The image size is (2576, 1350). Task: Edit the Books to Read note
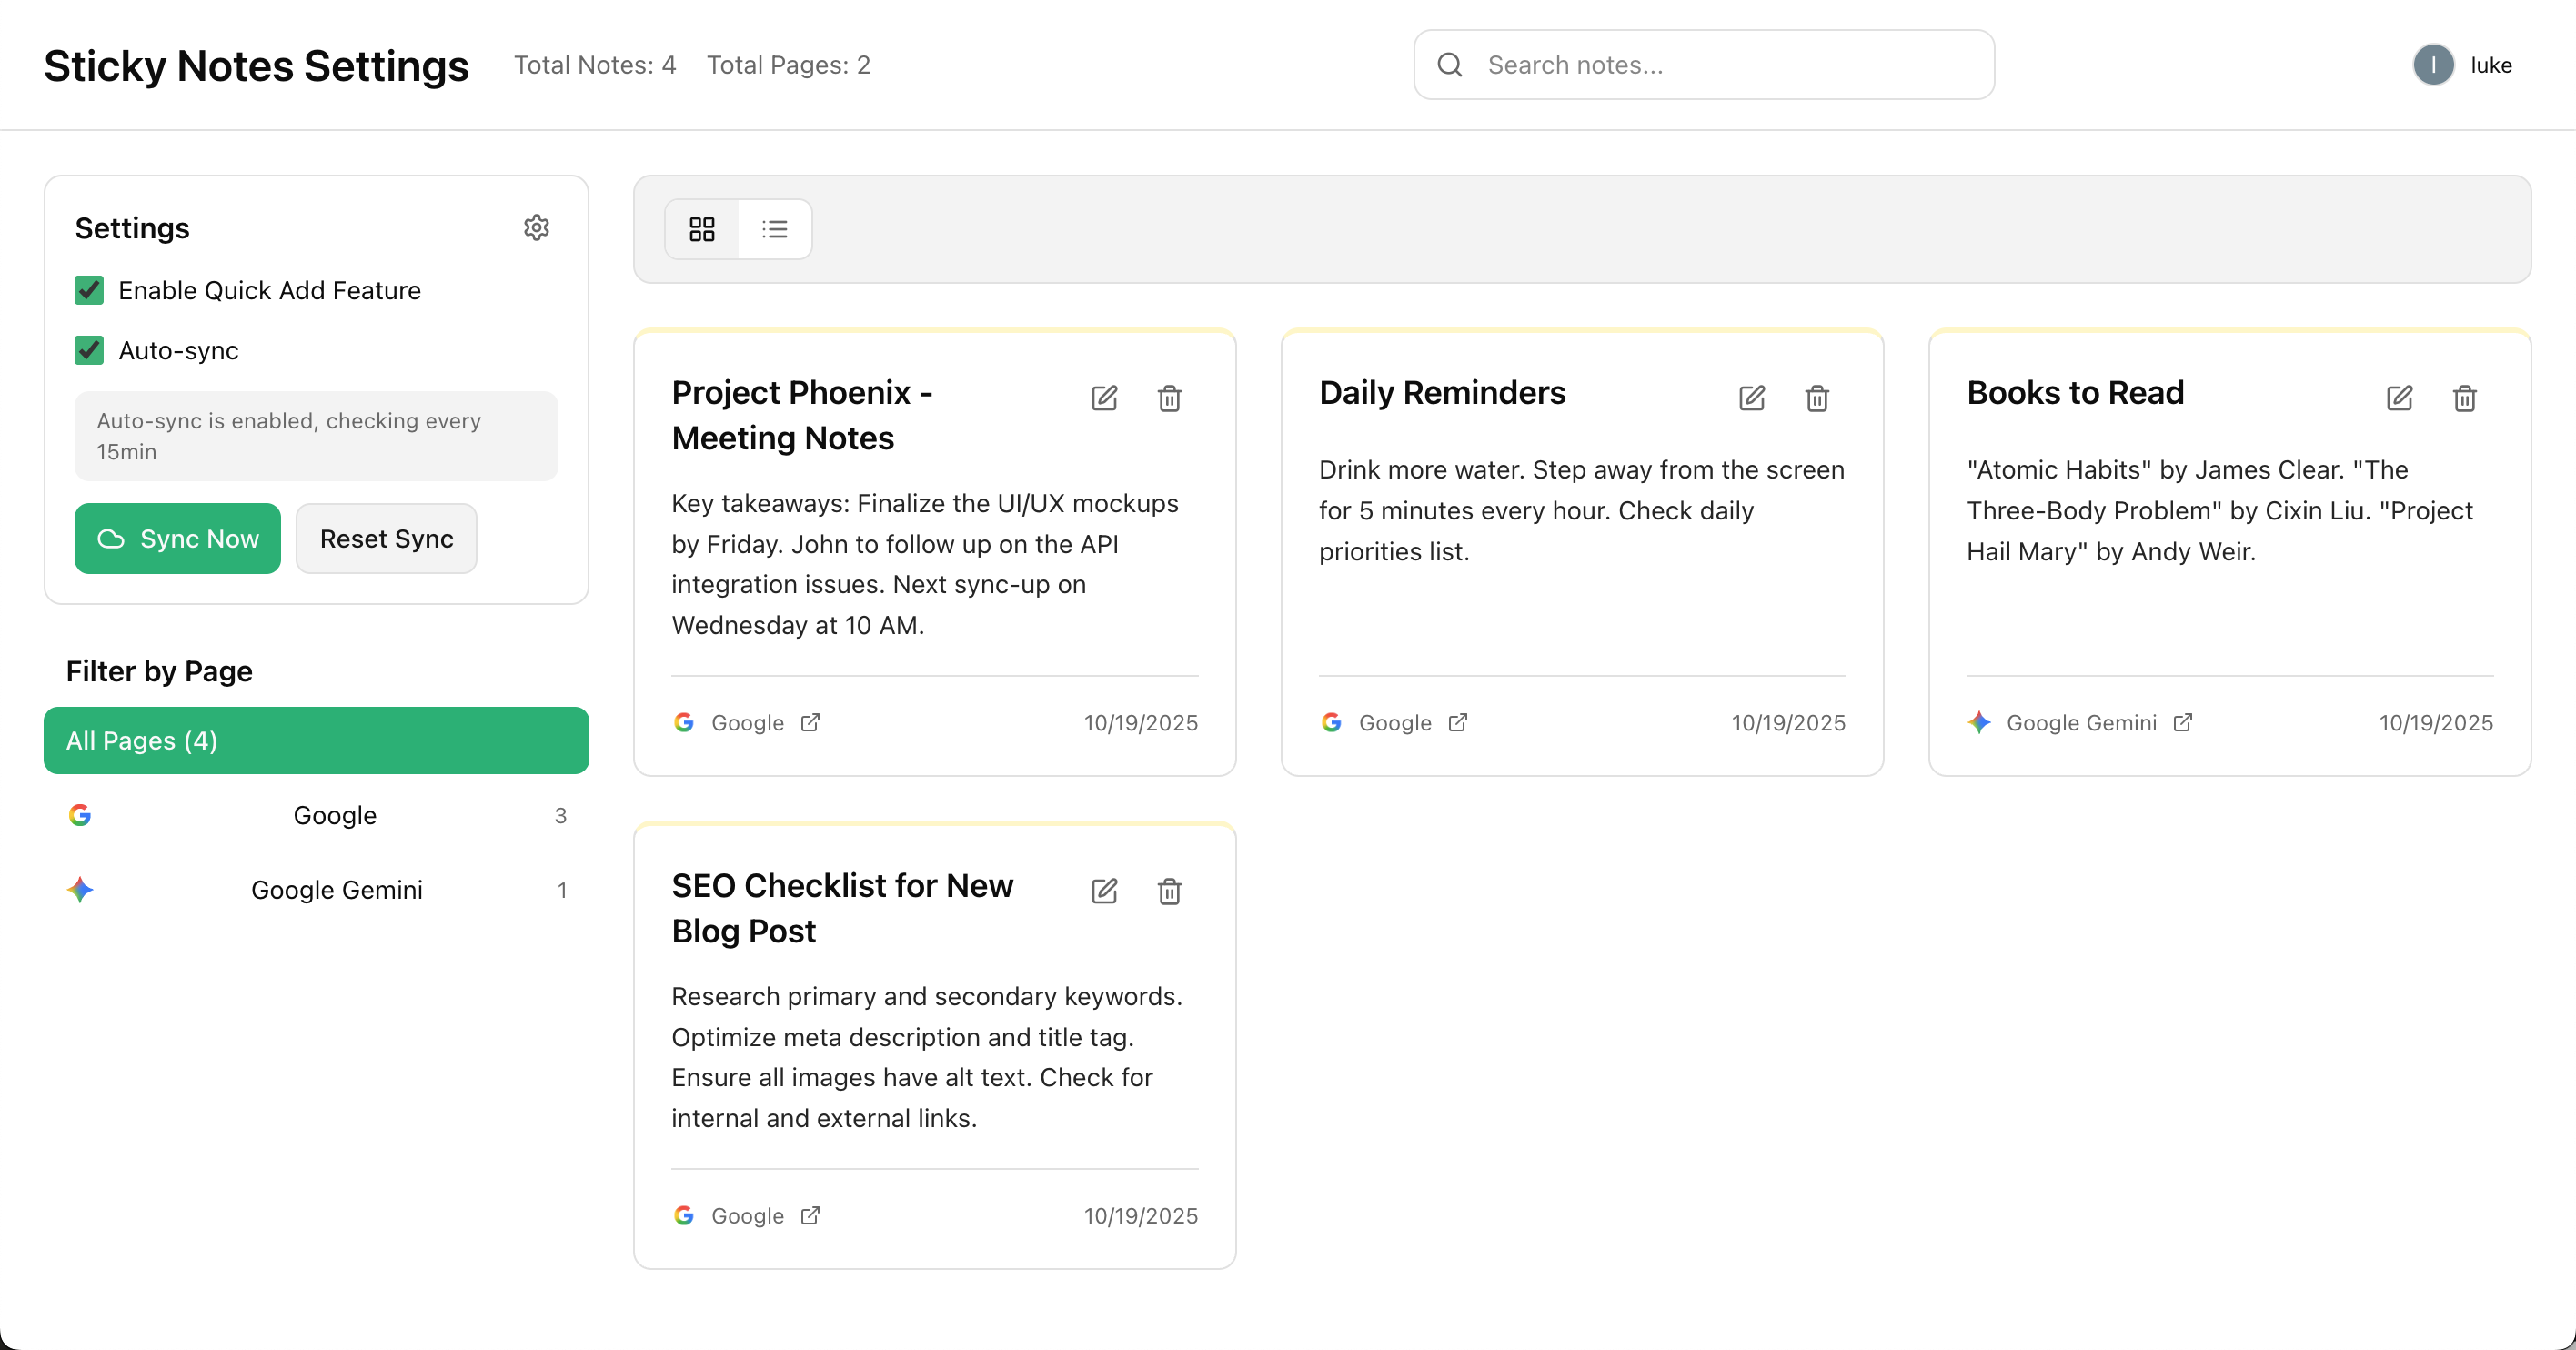coord(2399,398)
